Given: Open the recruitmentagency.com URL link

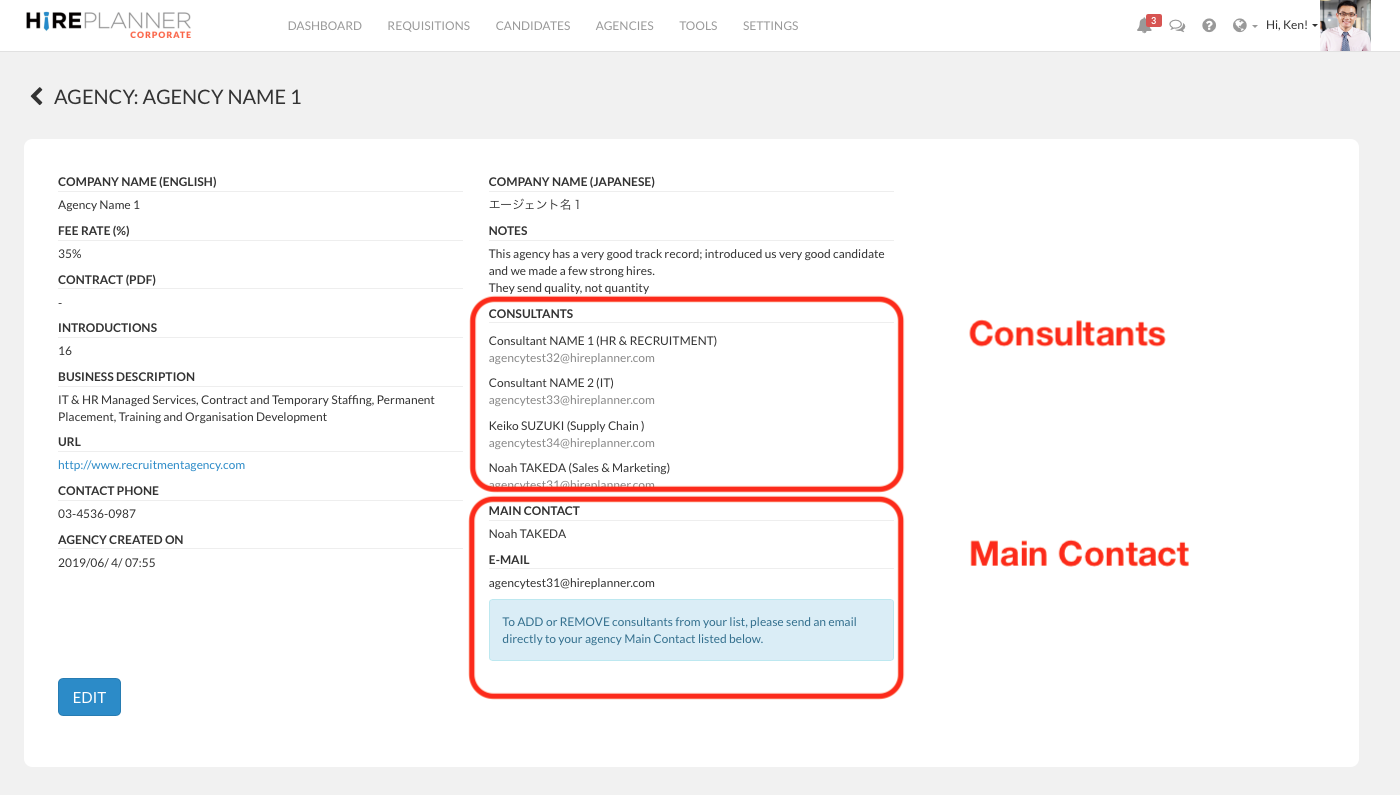Looking at the screenshot, I should pyautogui.click(x=151, y=465).
